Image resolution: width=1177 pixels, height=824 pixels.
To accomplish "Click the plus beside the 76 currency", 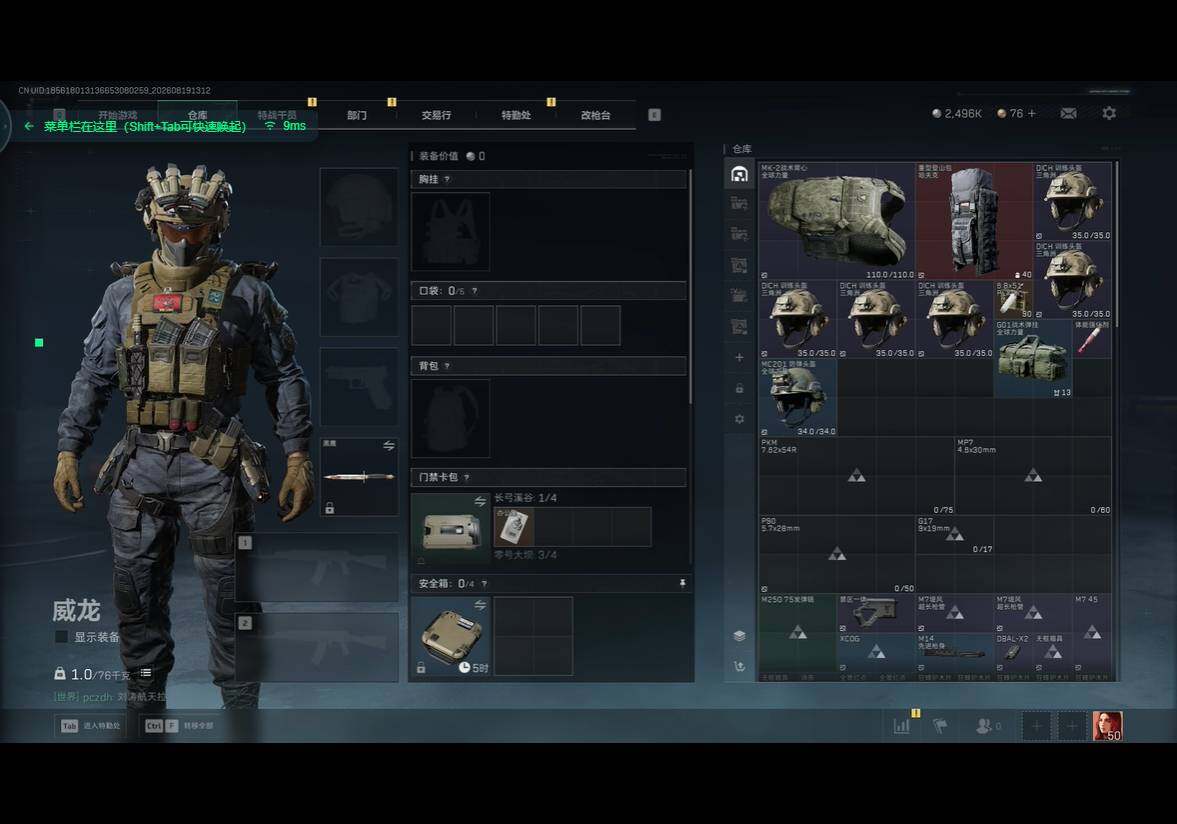I will (1032, 113).
